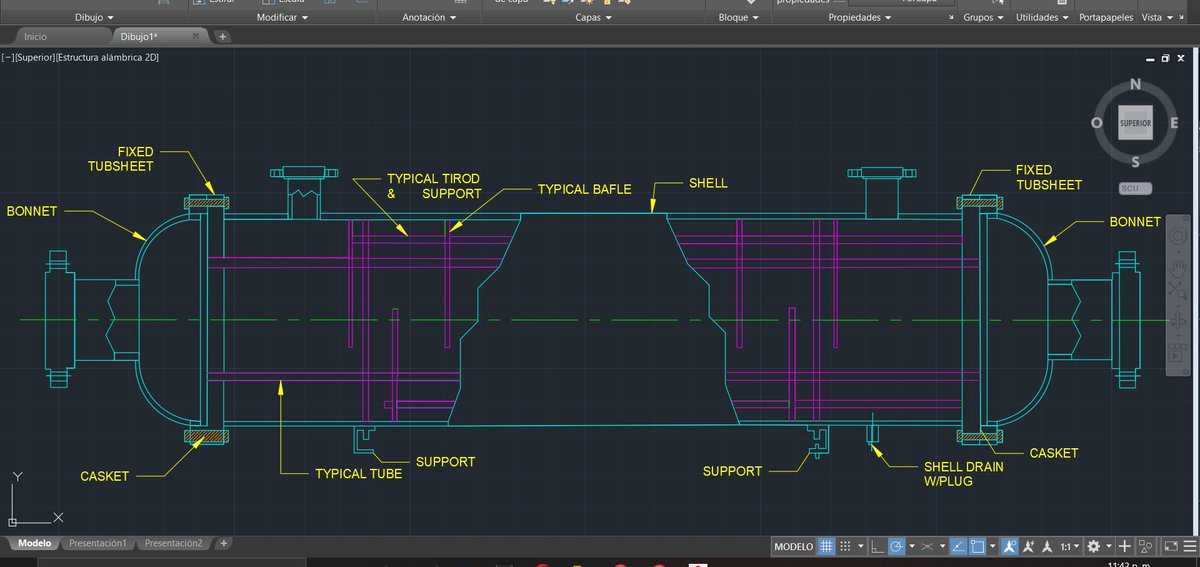Screen dimensions: 1200x567
Task: Create new drawing tab with plus
Action: tap(222, 36)
